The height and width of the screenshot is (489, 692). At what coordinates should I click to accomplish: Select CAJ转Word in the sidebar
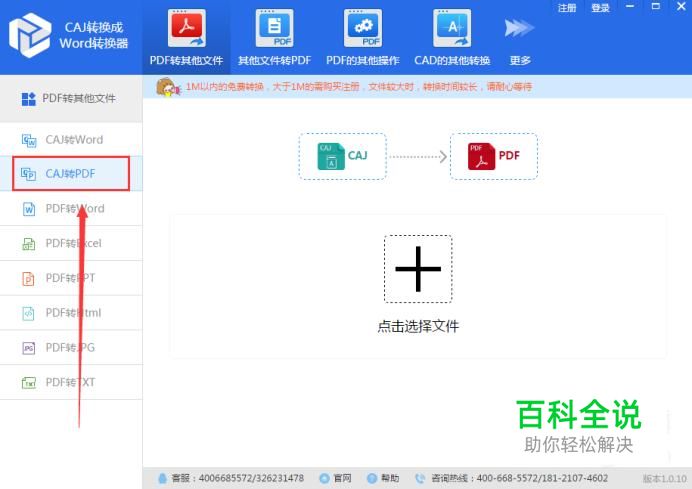(71, 139)
